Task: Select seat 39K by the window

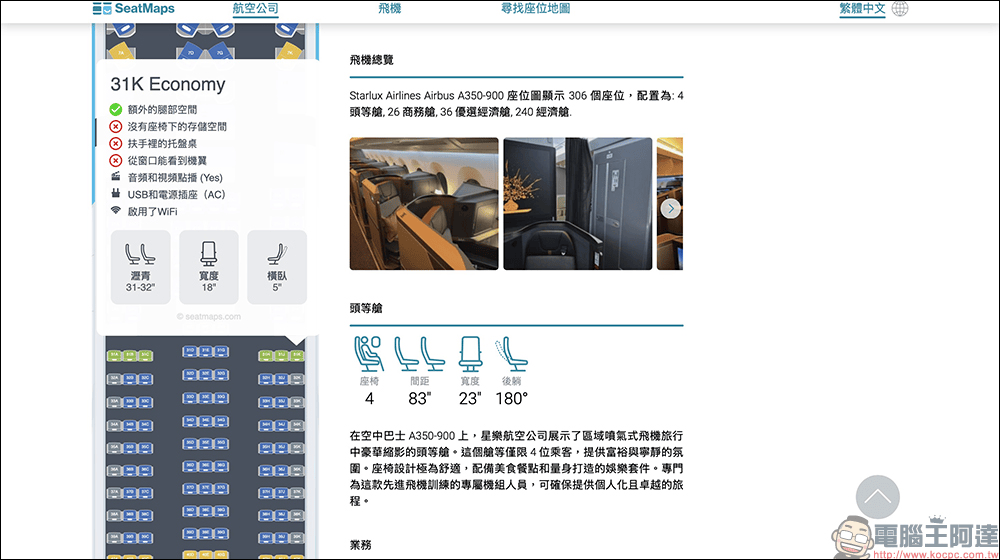Action: (297, 538)
